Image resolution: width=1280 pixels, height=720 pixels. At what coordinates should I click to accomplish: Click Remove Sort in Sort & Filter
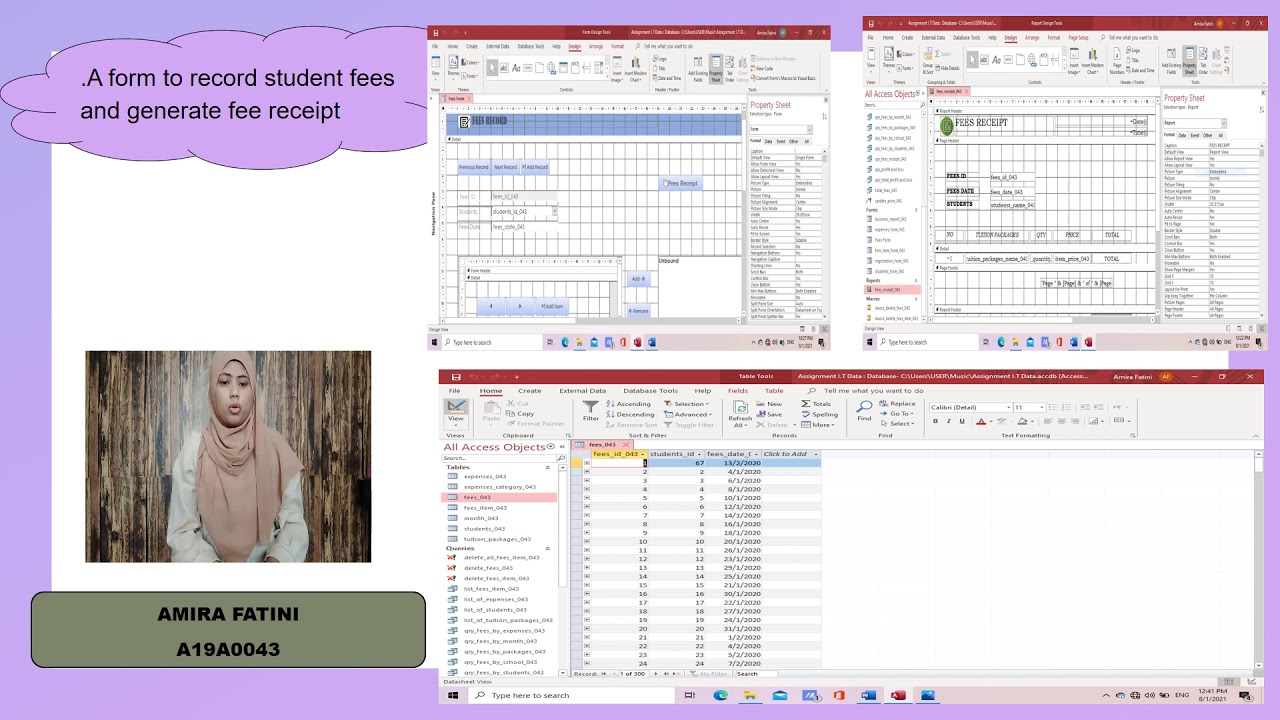(632, 424)
